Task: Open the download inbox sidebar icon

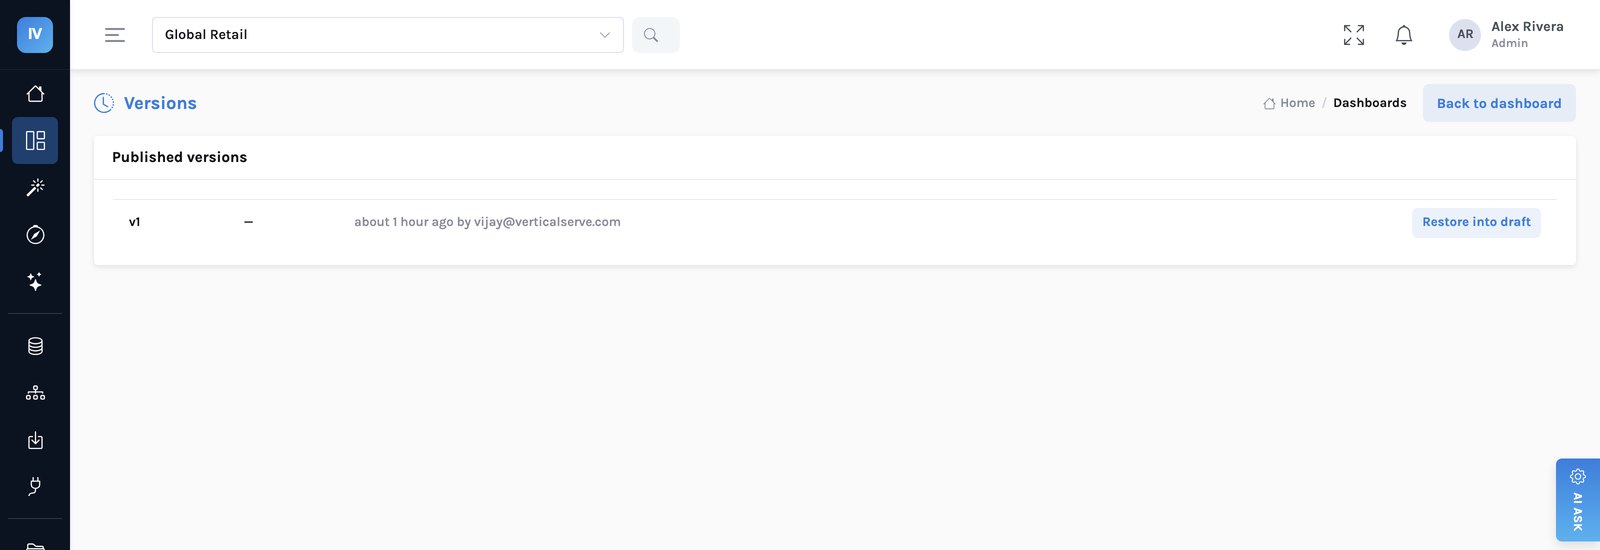Action: point(35,440)
